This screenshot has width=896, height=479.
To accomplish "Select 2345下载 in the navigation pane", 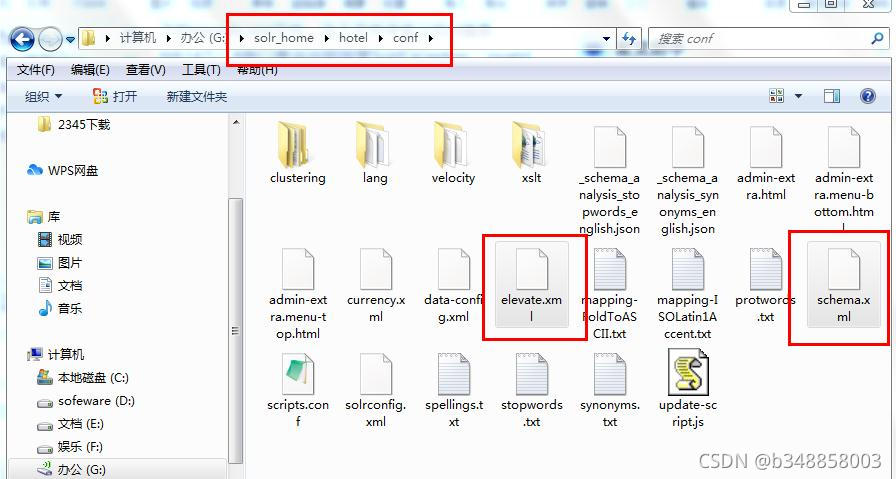I will (x=73, y=124).
